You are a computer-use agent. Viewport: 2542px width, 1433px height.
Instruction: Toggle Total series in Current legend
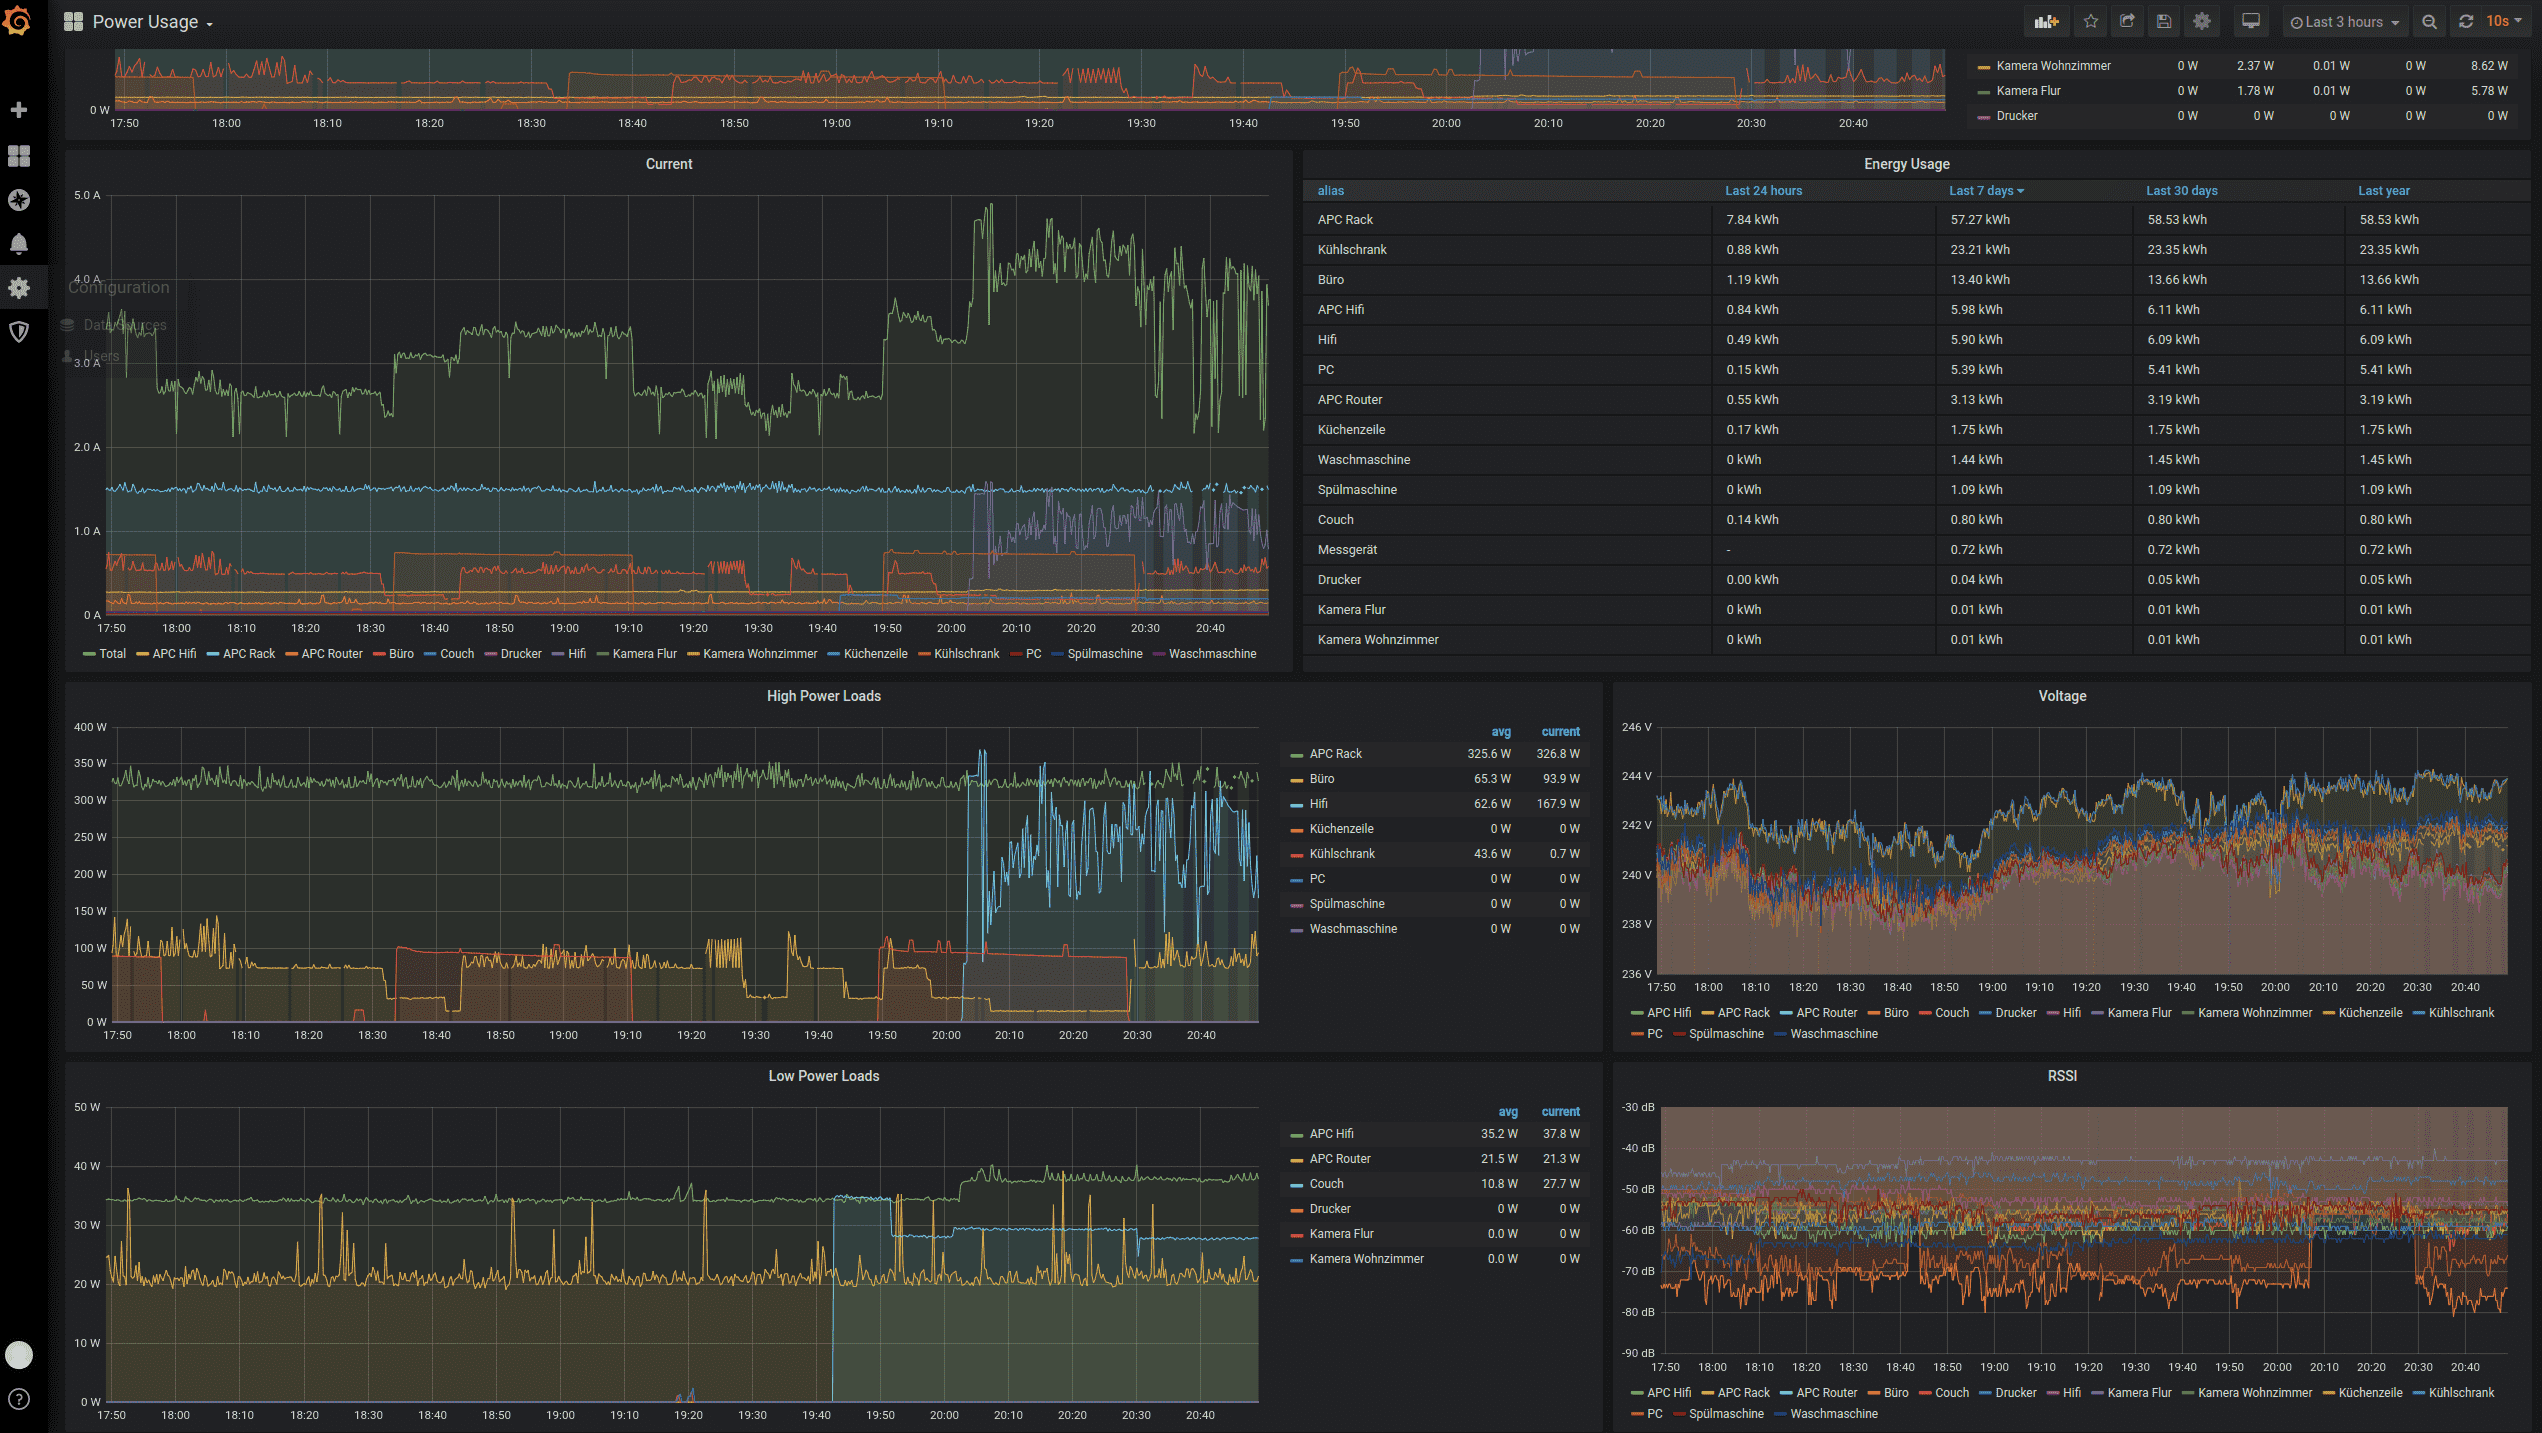tap(112, 654)
